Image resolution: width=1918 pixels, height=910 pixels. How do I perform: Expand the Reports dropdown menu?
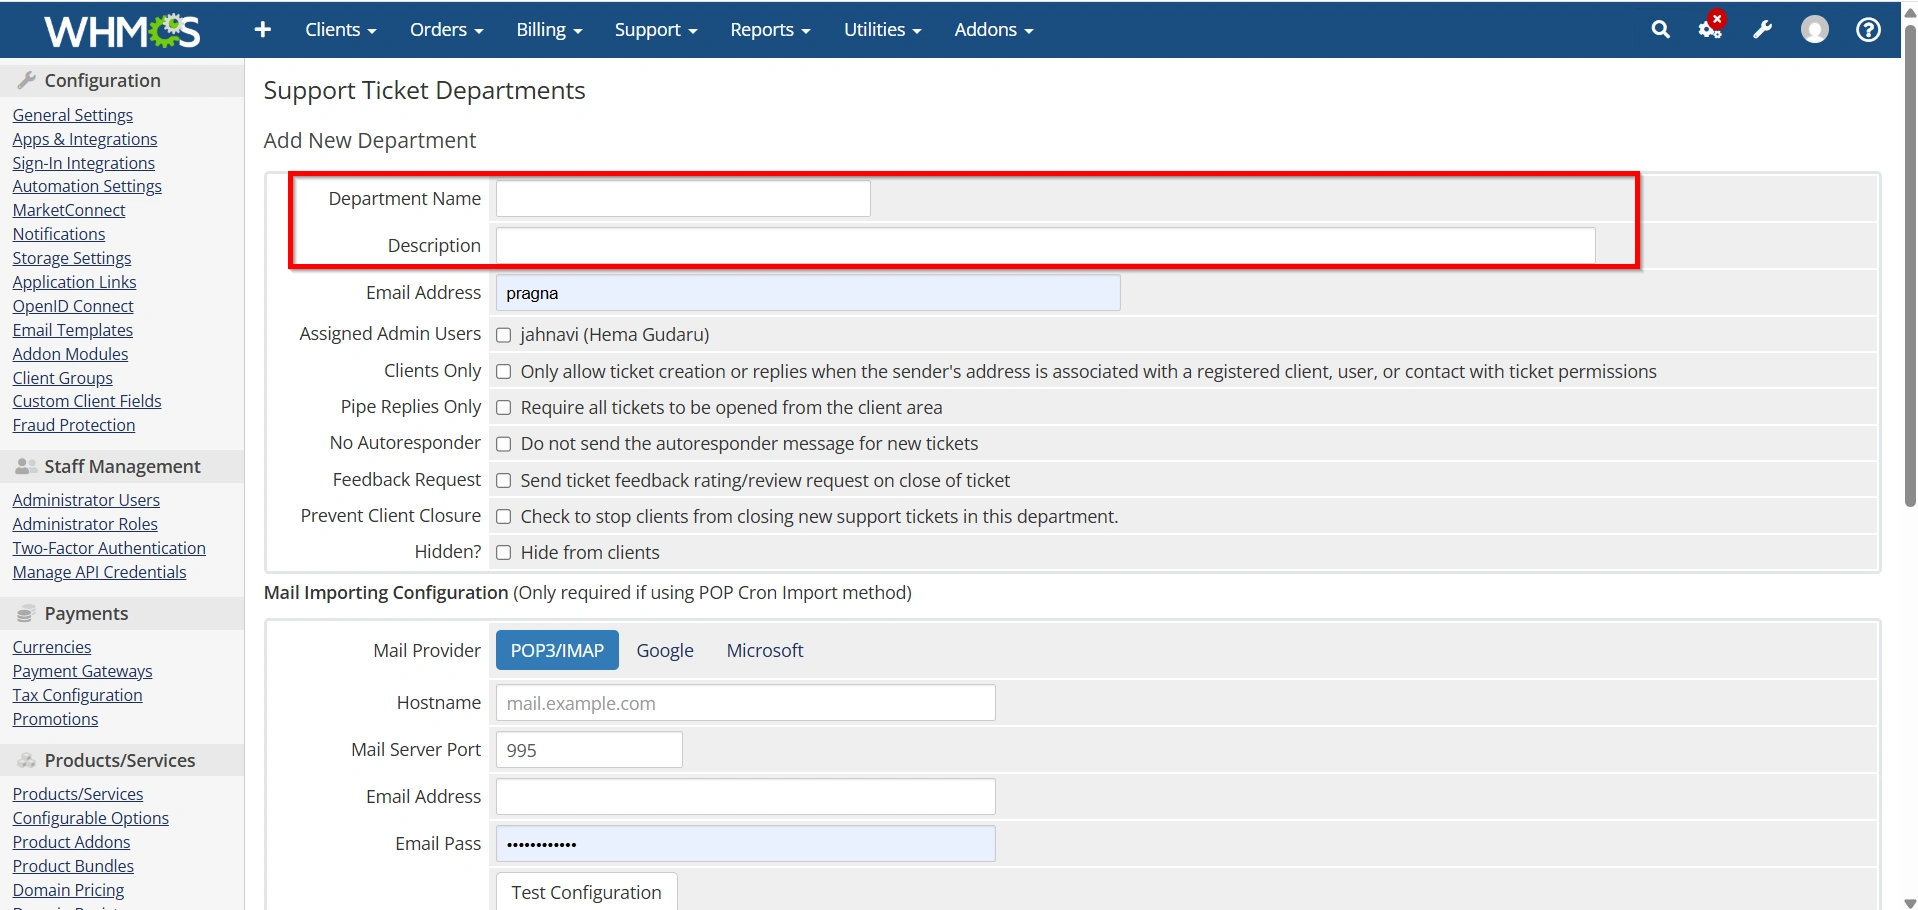770,30
